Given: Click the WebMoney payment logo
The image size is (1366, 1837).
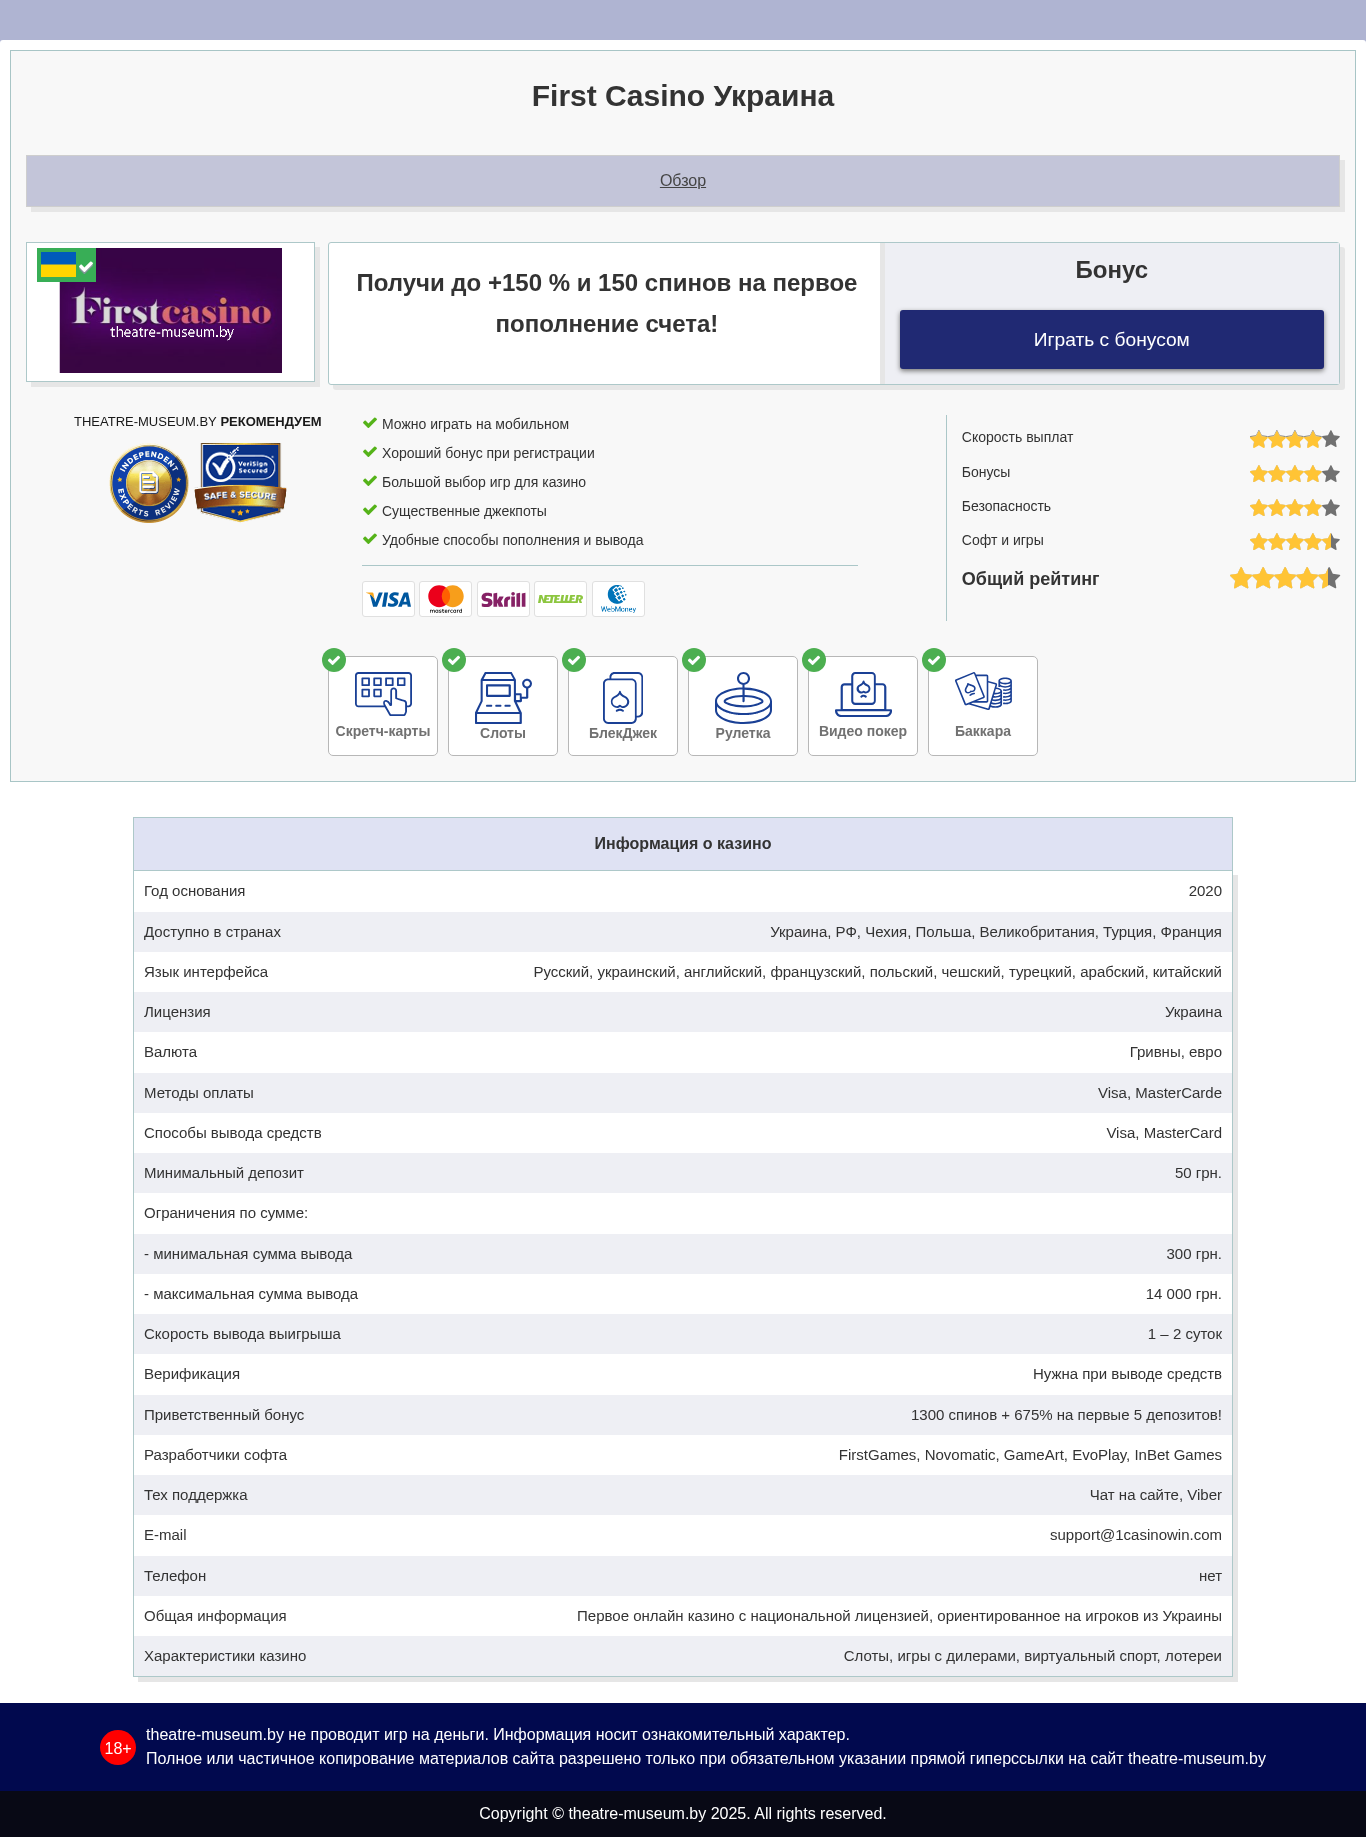Looking at the screenshot, I should pyautogui.click(x=618, y=599).
